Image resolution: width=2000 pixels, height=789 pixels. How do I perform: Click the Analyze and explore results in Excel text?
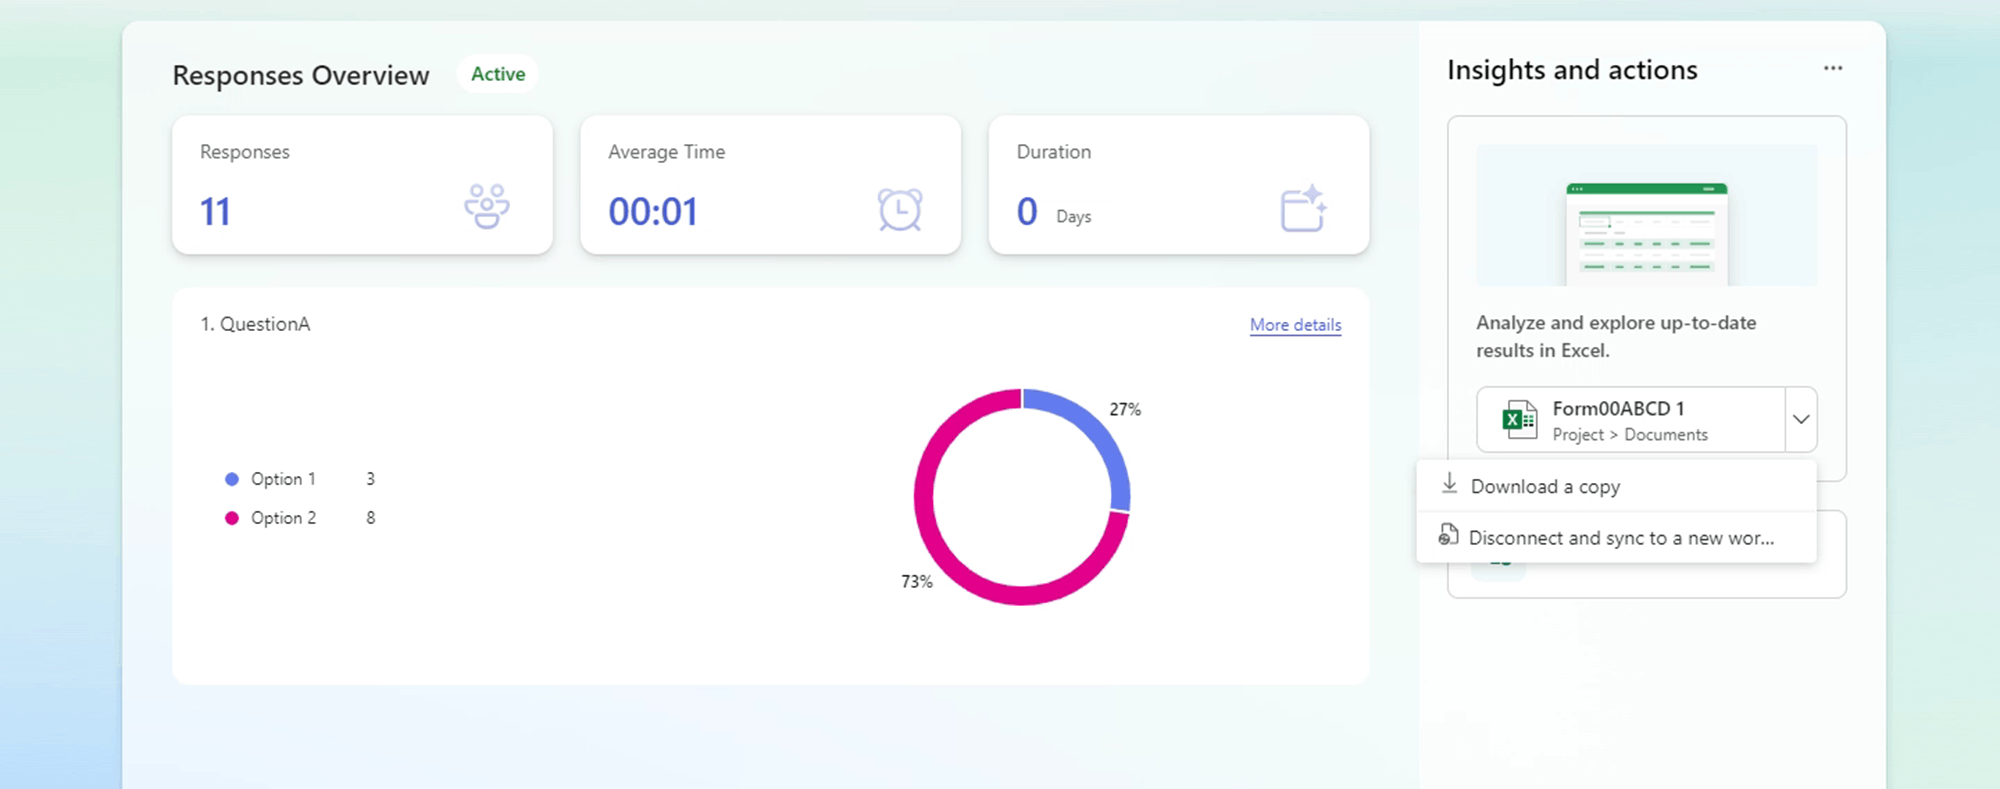coord(1616,336)
